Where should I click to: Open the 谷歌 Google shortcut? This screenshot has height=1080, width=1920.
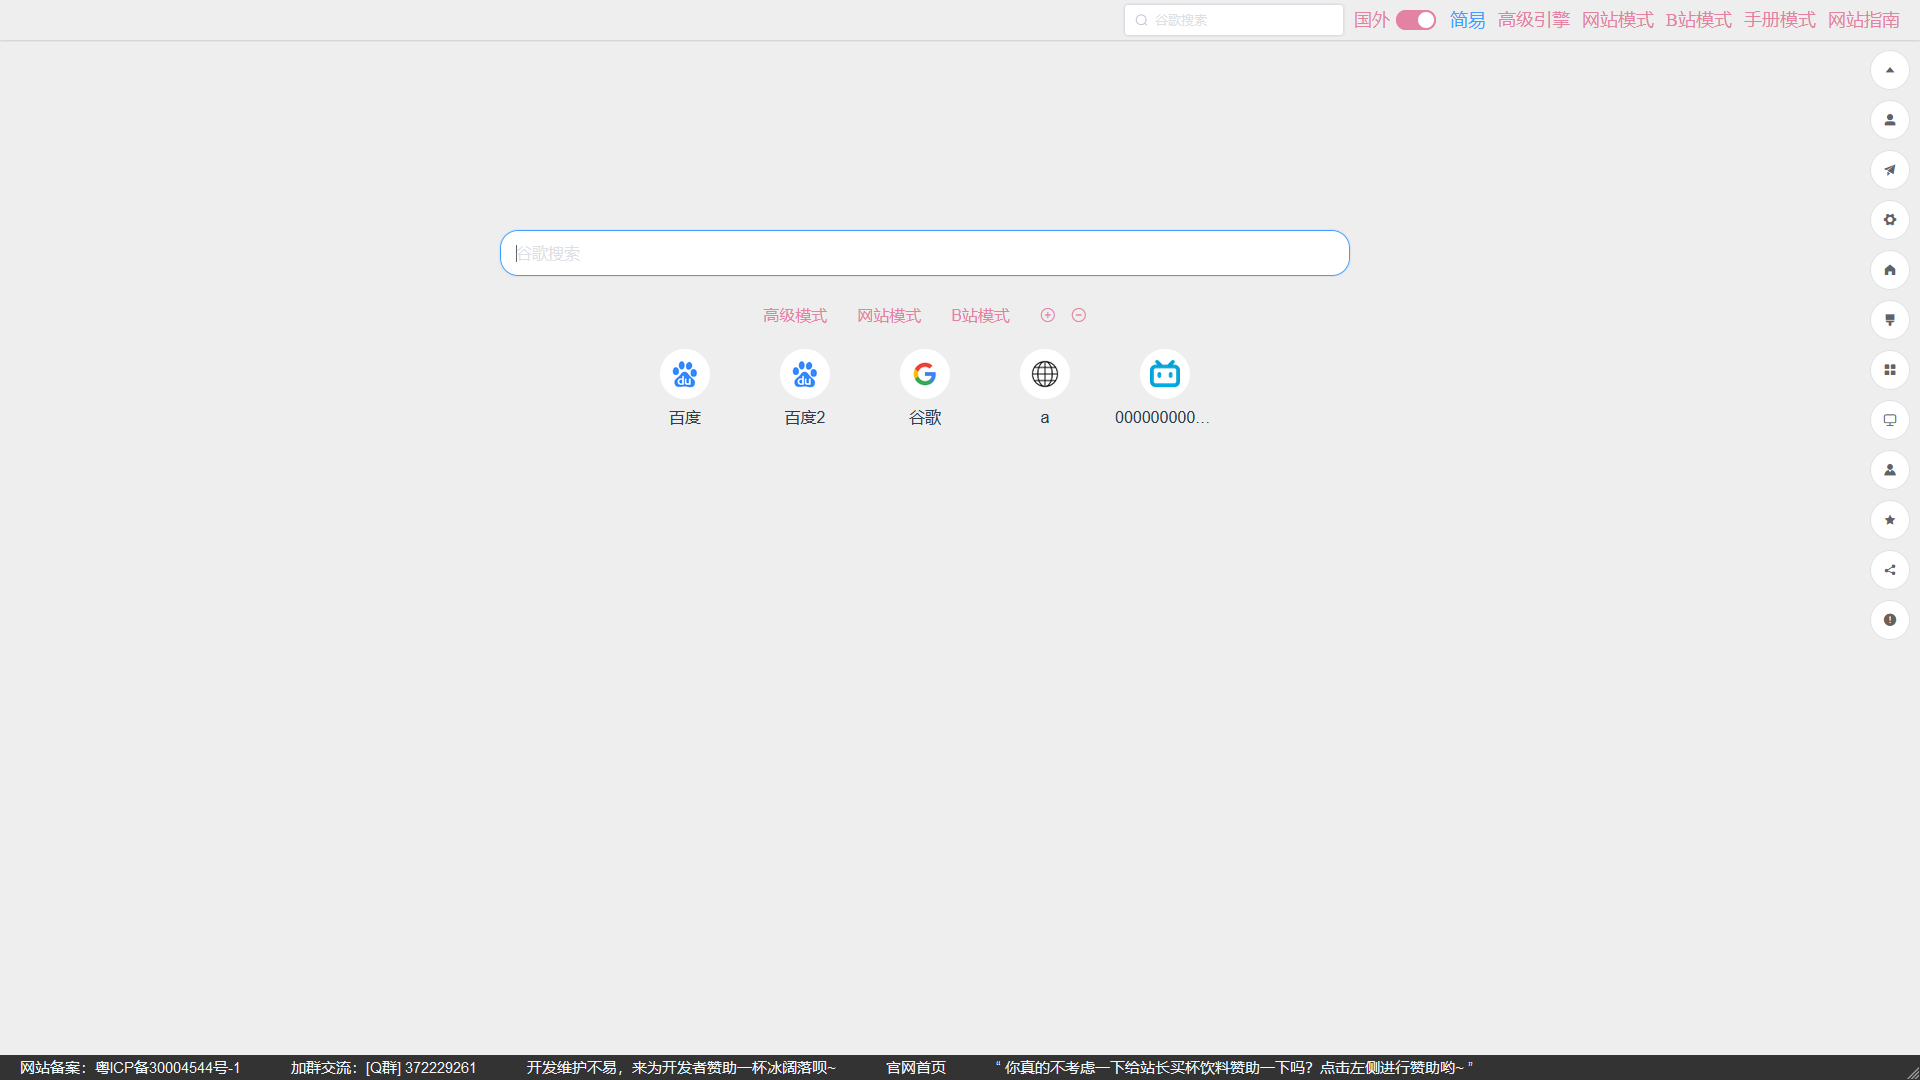tap(924, 375)
